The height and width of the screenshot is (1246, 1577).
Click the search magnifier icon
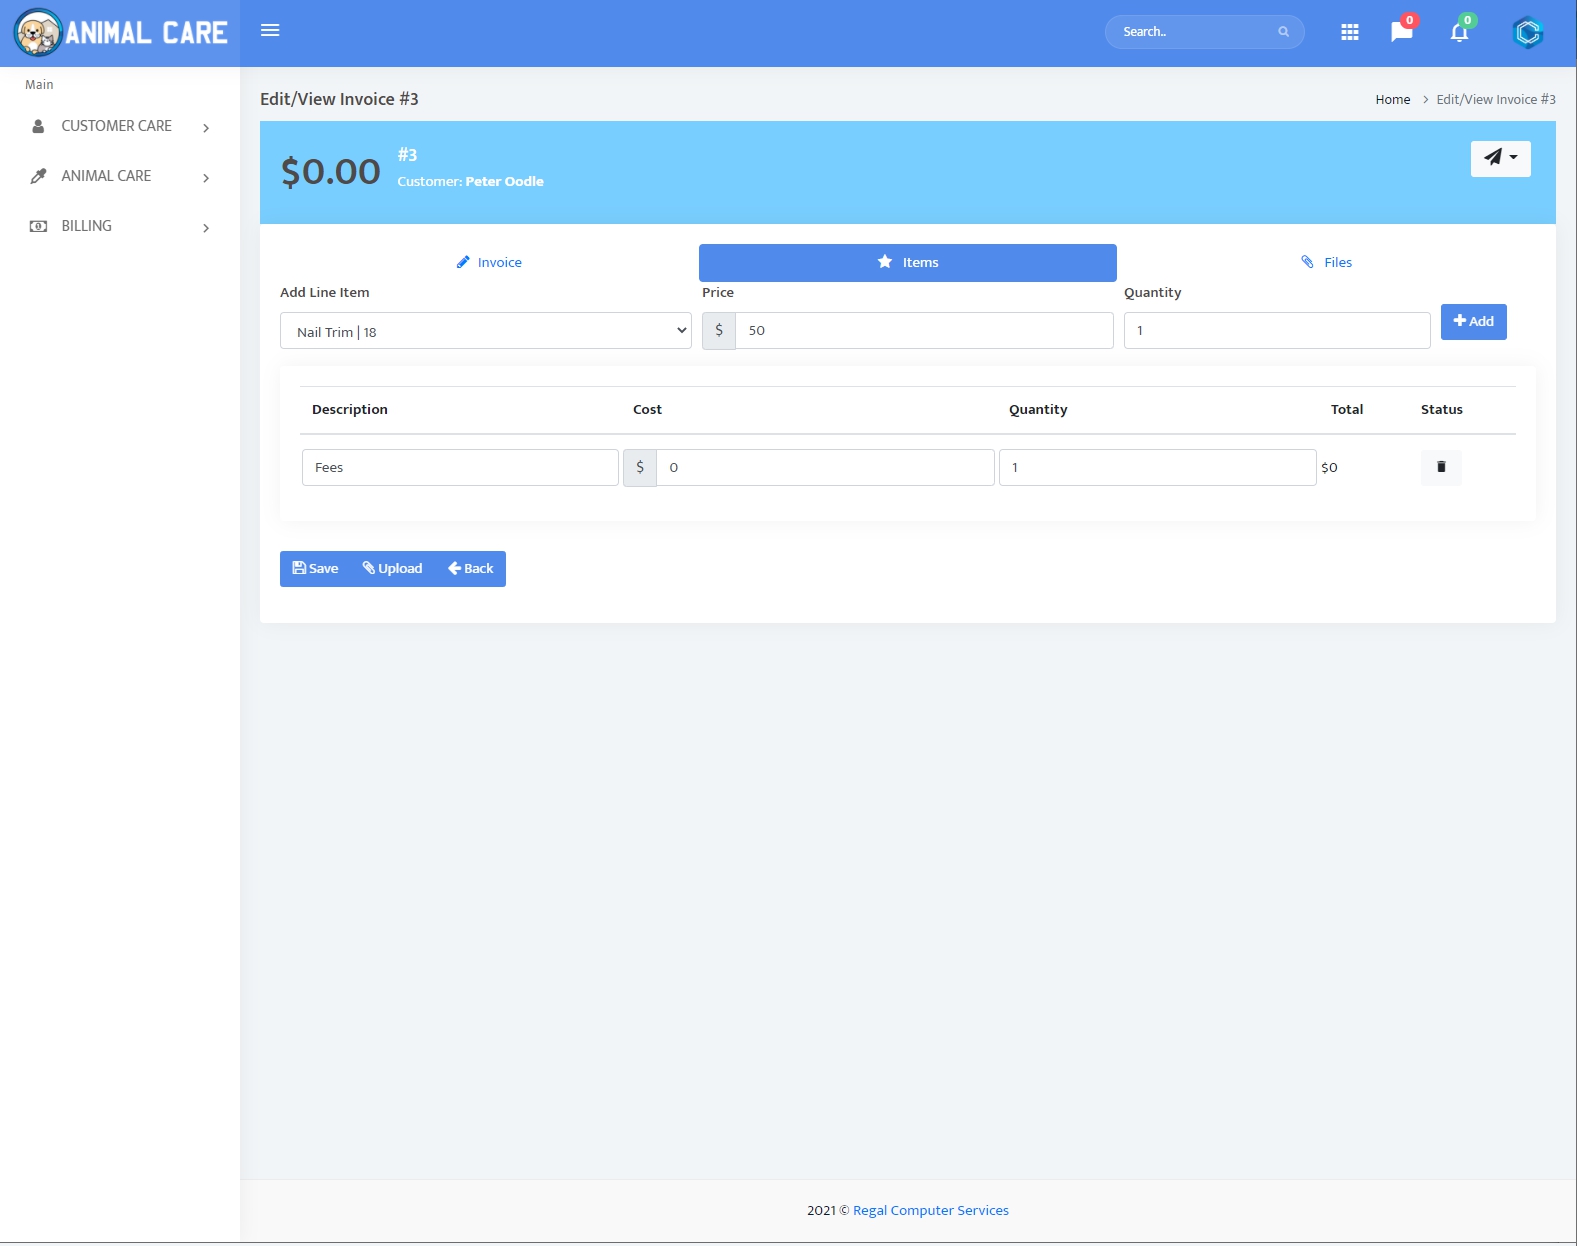coord(1283,32)
